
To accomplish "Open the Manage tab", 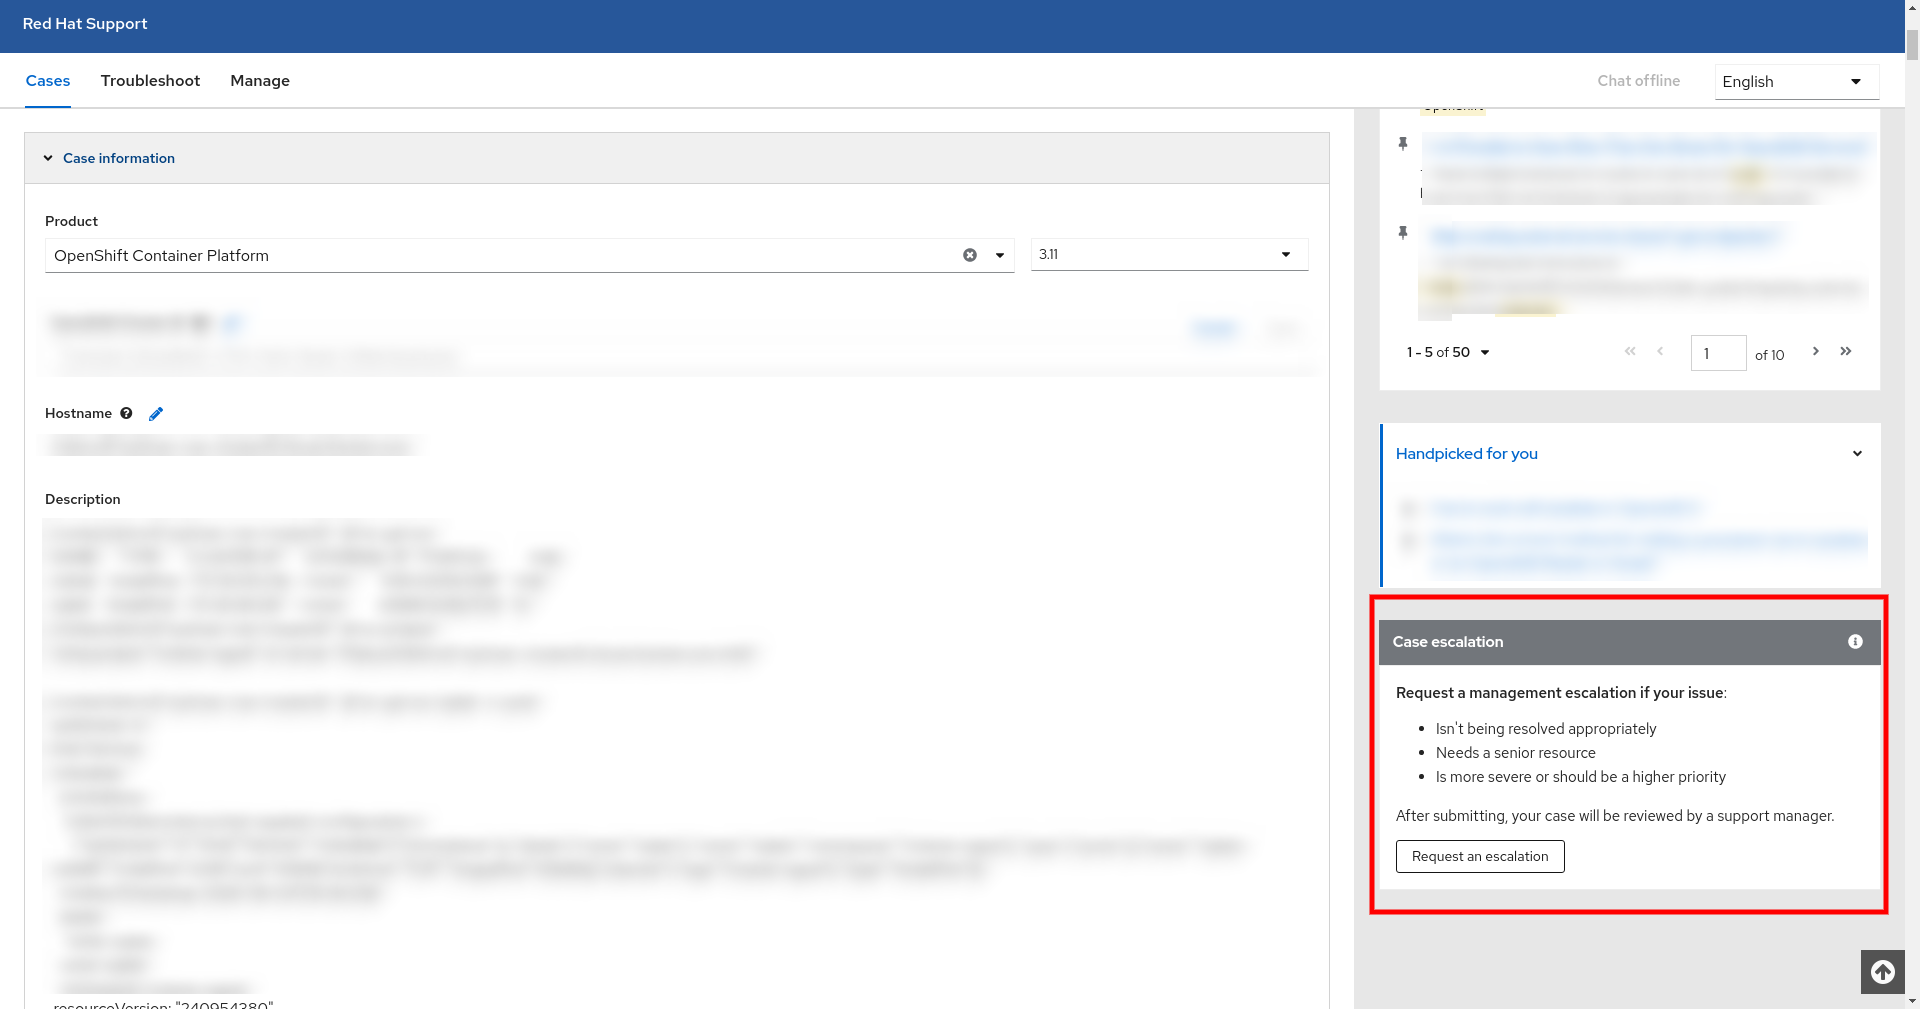I will pyautogui.click(x=260, y=81).
